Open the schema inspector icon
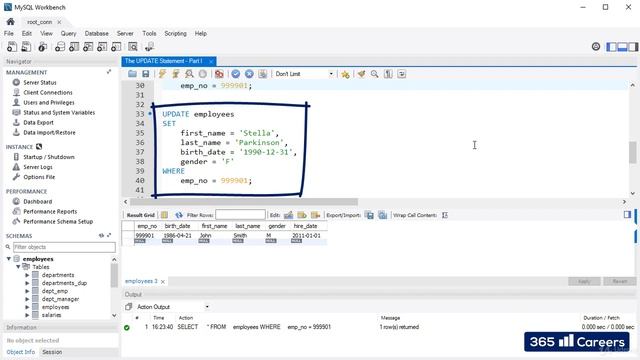Viewport: 640px width, 360px height. pyautogui.click(x=43, y=47)
